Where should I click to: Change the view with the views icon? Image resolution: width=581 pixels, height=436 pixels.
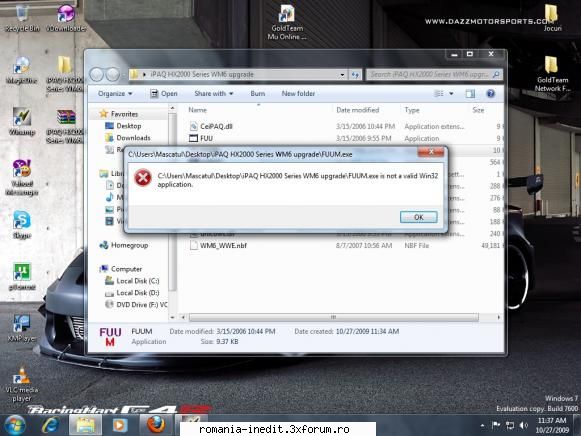pos(439,94)
